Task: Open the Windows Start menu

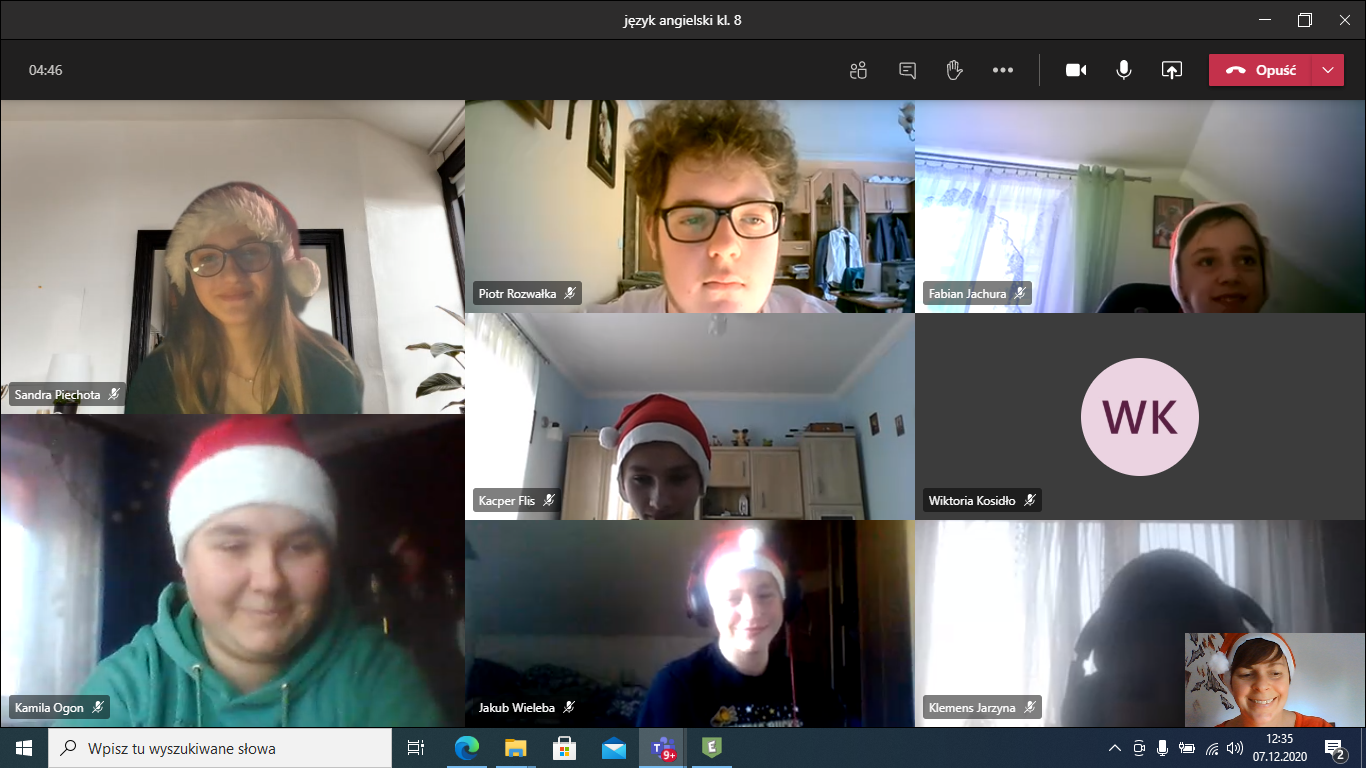Action: coord(24,748)
